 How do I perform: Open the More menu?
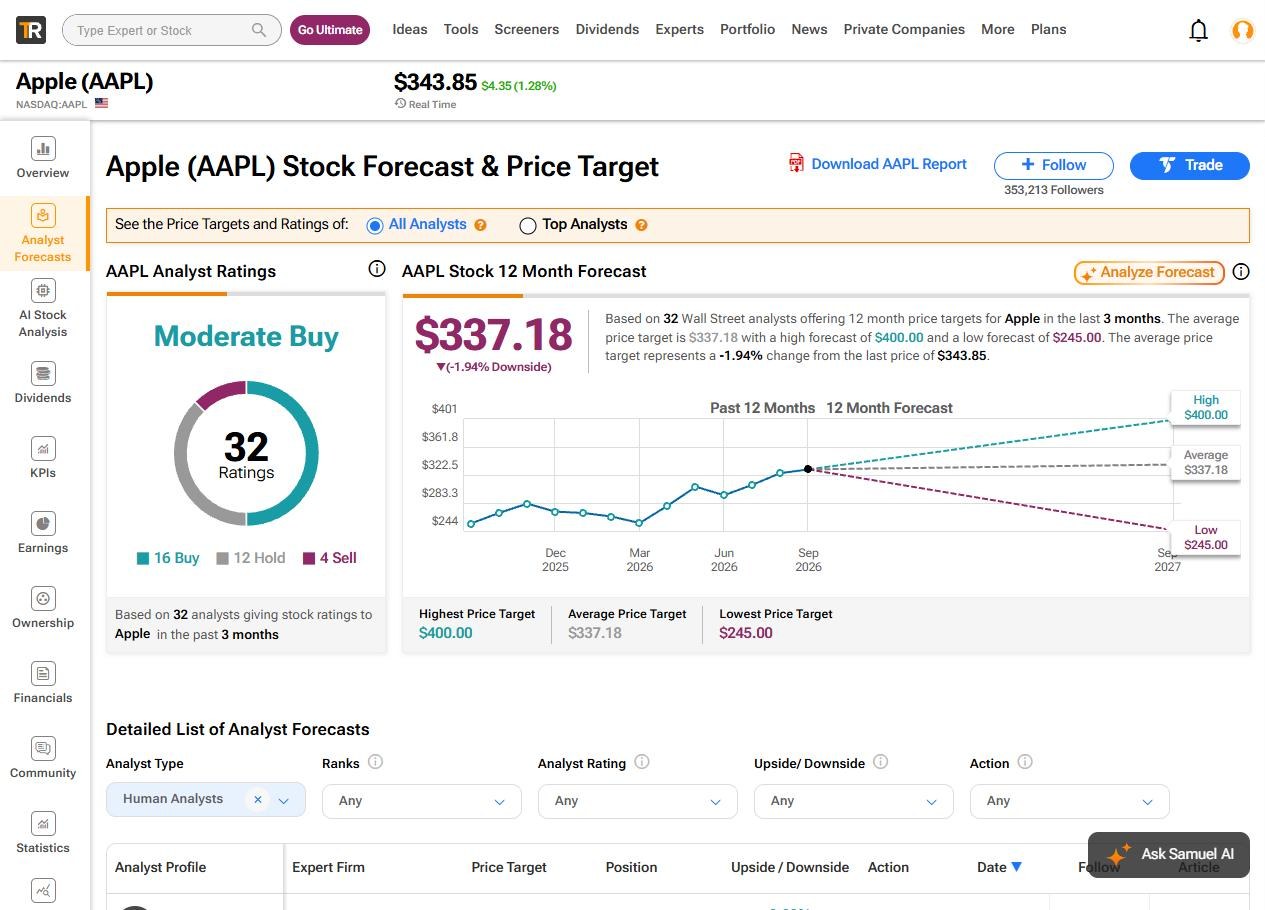pos(998,29)
